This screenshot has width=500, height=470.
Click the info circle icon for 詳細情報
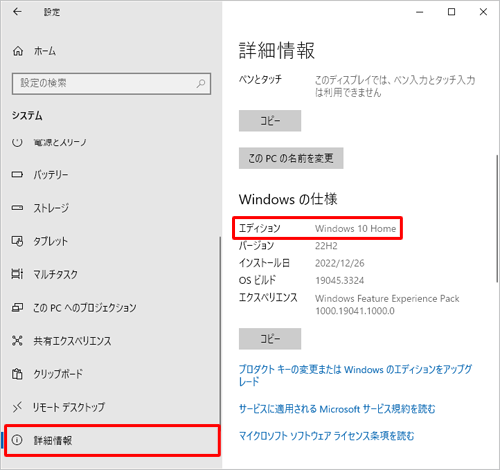(17, 440)
